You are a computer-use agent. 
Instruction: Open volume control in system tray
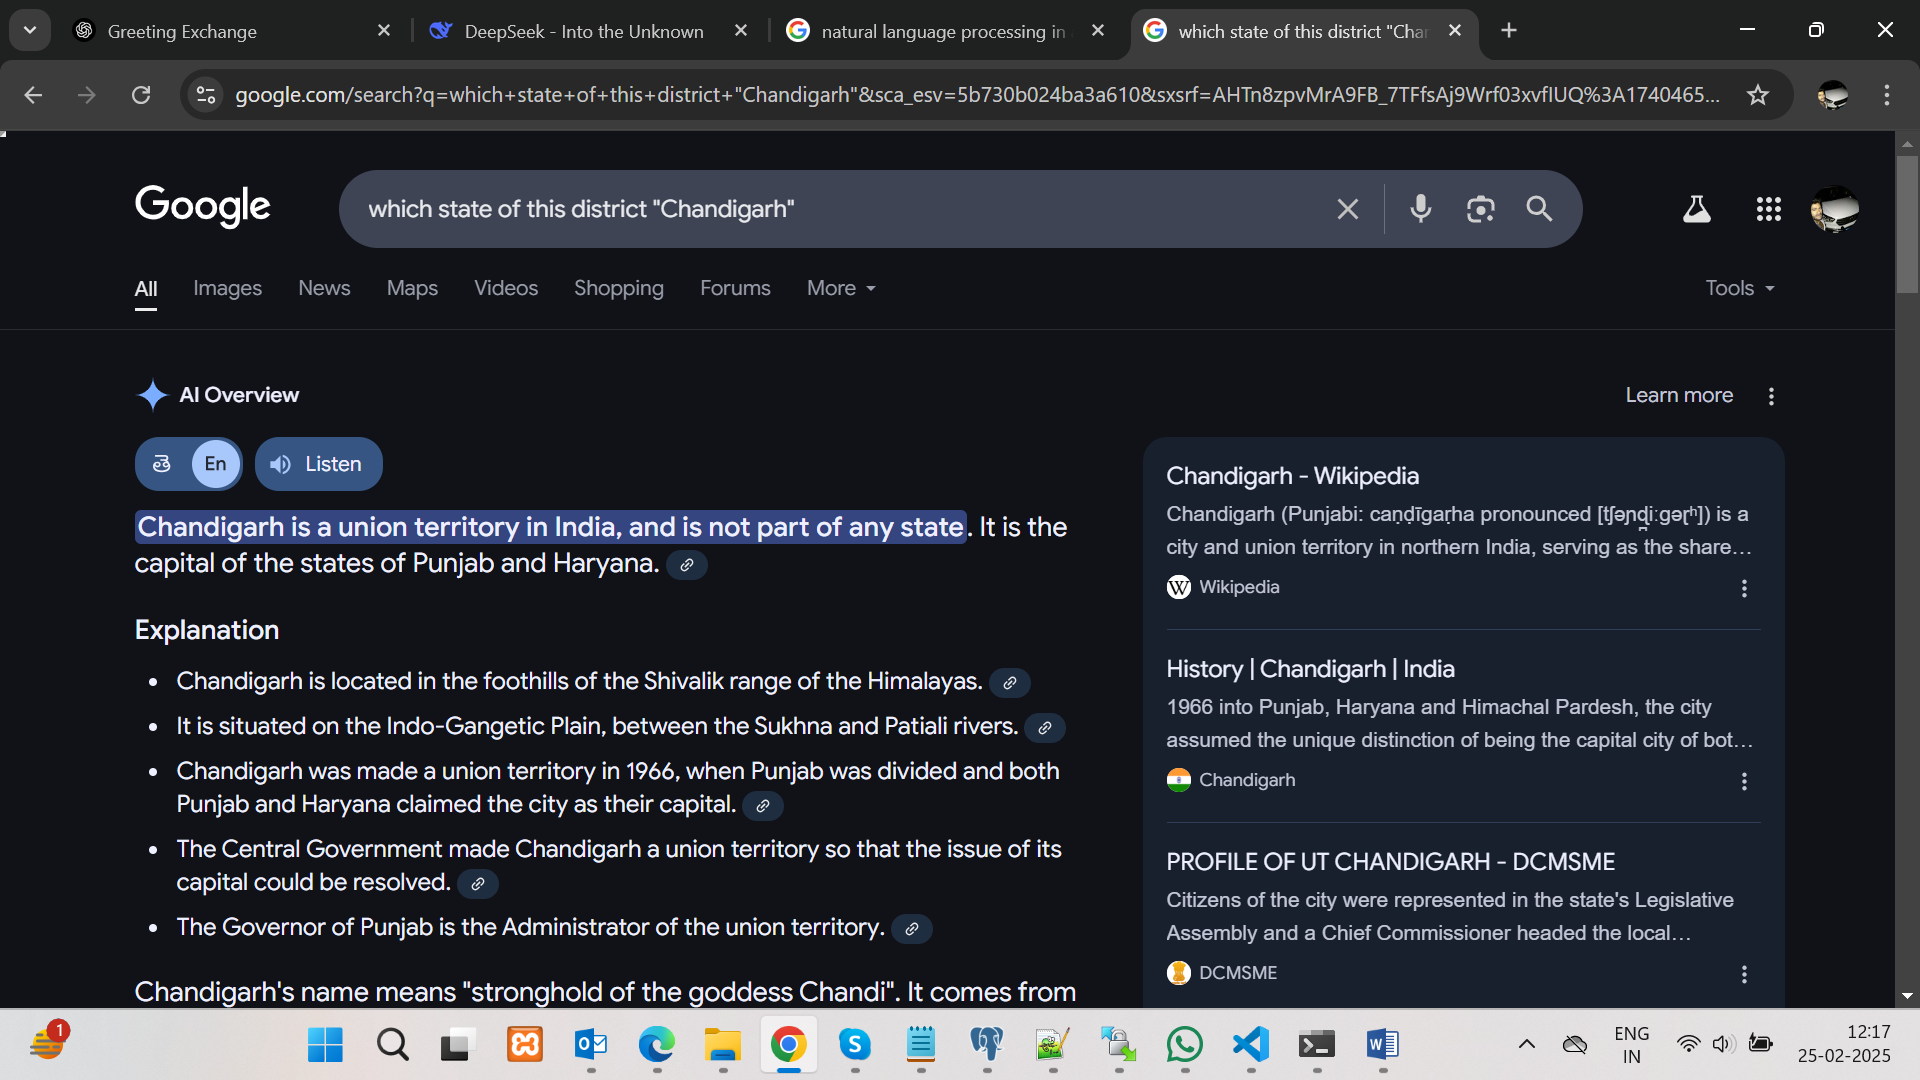(1722, 1045)
